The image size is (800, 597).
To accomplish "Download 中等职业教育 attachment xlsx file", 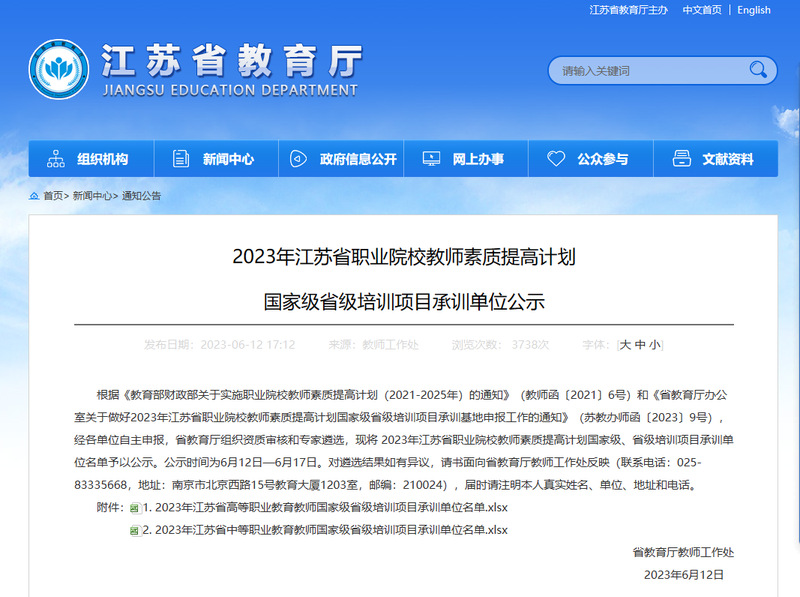I will (325, 529).
